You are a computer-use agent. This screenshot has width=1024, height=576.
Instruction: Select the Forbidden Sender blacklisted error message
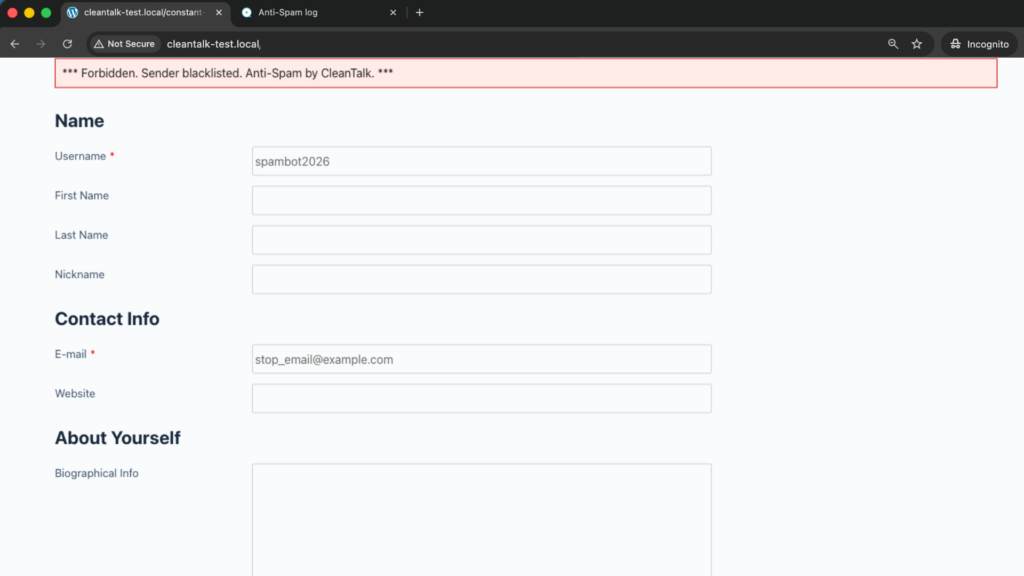[x=526, y=73]
